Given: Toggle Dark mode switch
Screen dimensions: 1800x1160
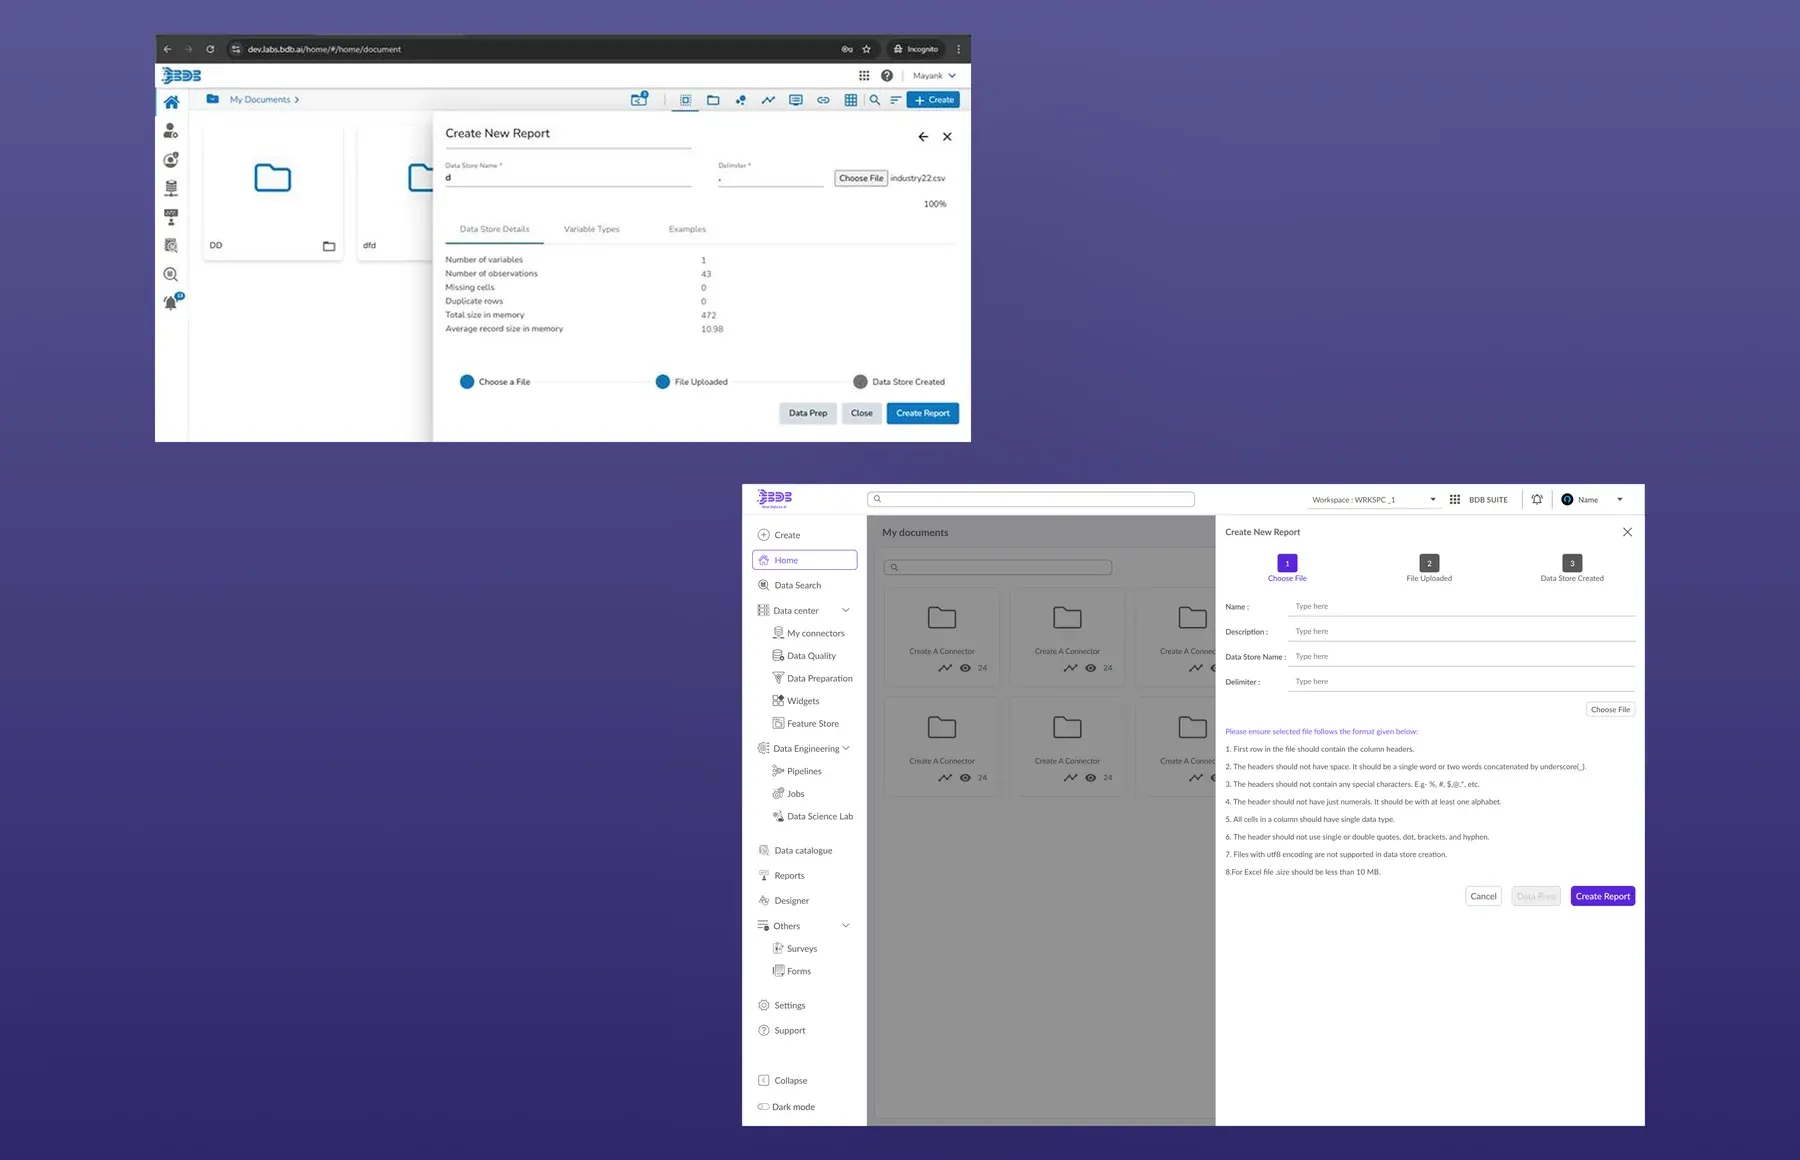Looking at the screenshot, I should tap(763, 1106).
